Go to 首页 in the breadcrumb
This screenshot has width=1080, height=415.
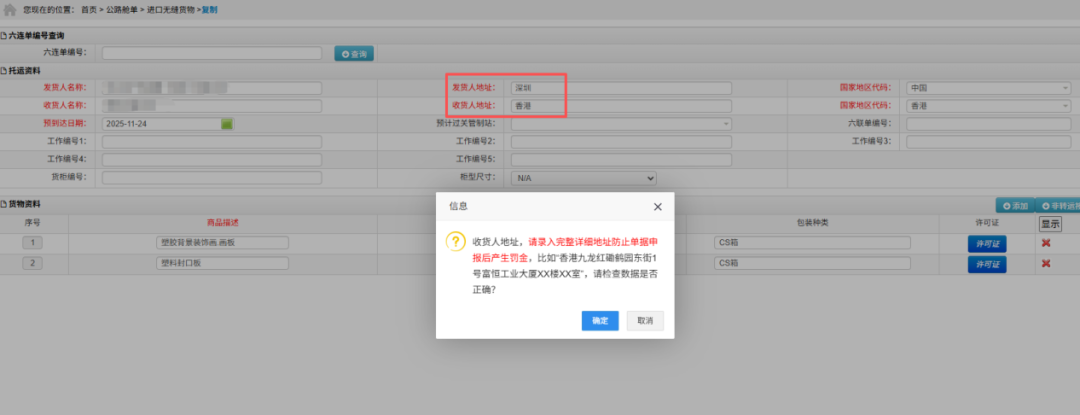click(89, 10)
